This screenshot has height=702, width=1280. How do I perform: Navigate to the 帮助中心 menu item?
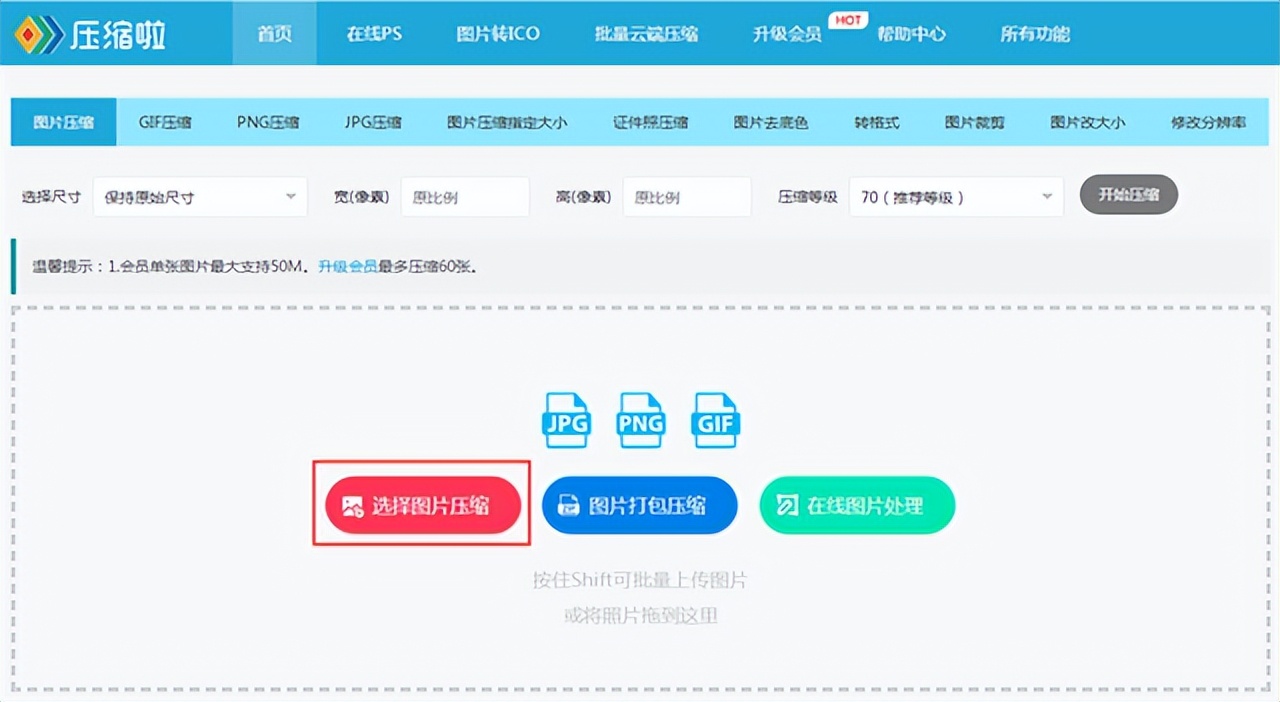911,33
